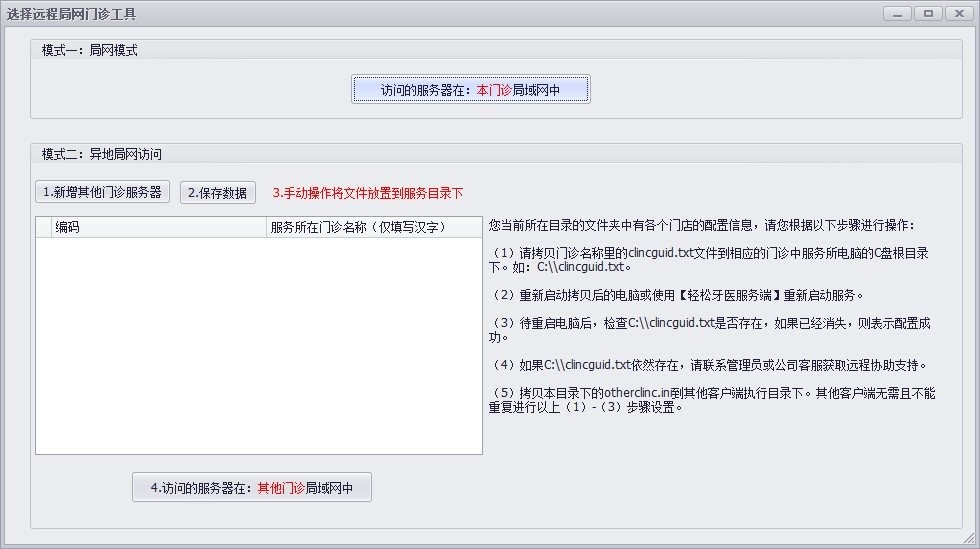Click instruction step (5) about copying otherclinc.ini

click(x=710, y=400)
